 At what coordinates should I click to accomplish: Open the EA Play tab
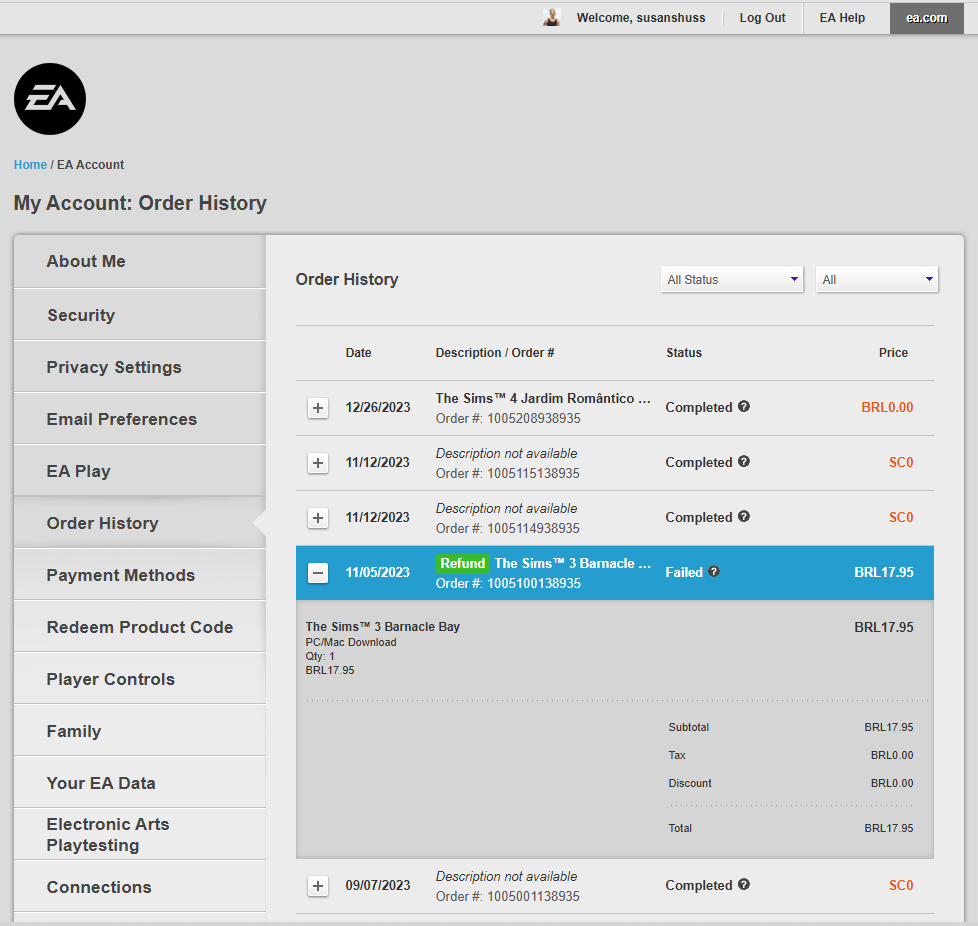tap(140, 471)
